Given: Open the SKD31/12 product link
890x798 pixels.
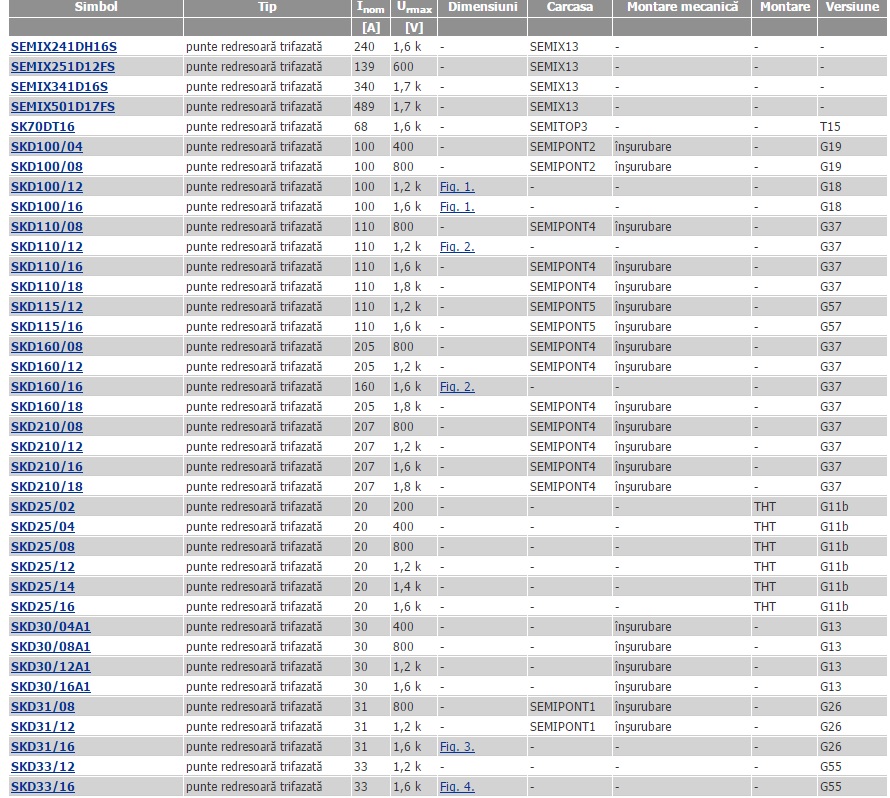Looking at the screenshot, I should click(x=43, y=727).
